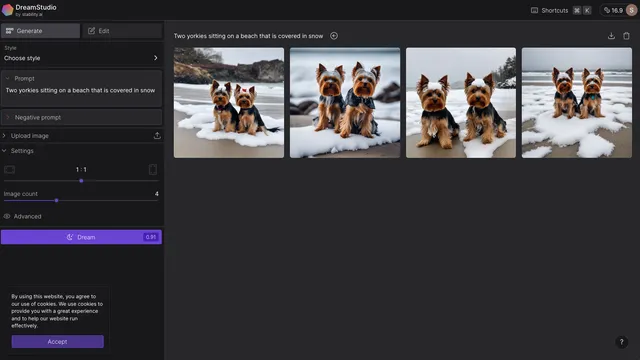
Task: Adjust the aspect ratio slider handle
Action: coord(81,180)
